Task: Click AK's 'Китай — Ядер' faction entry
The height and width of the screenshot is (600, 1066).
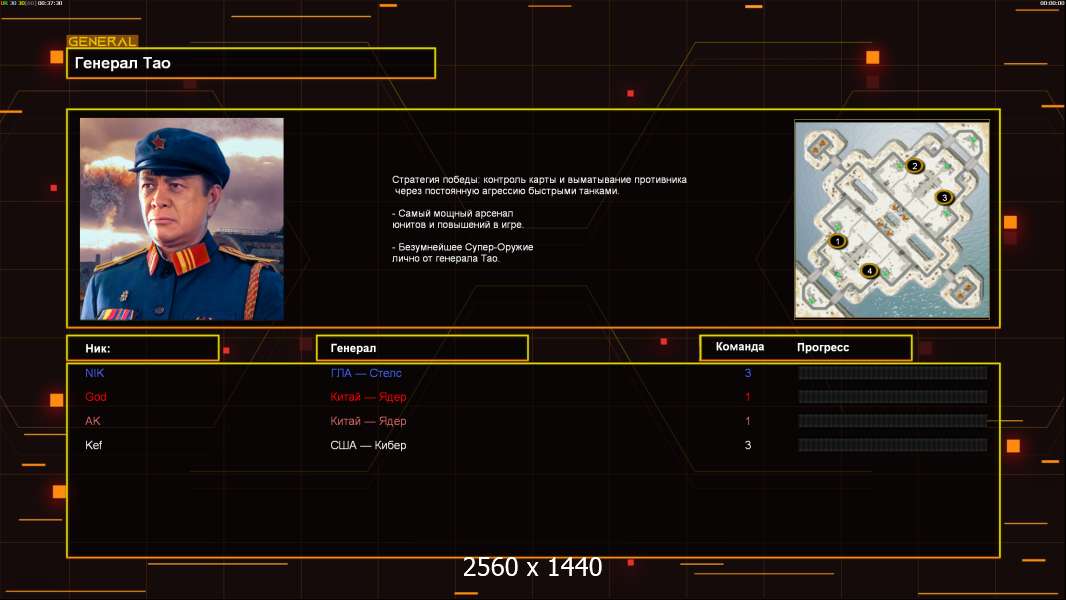Action: pyautogui.click(x=368, y=421)
